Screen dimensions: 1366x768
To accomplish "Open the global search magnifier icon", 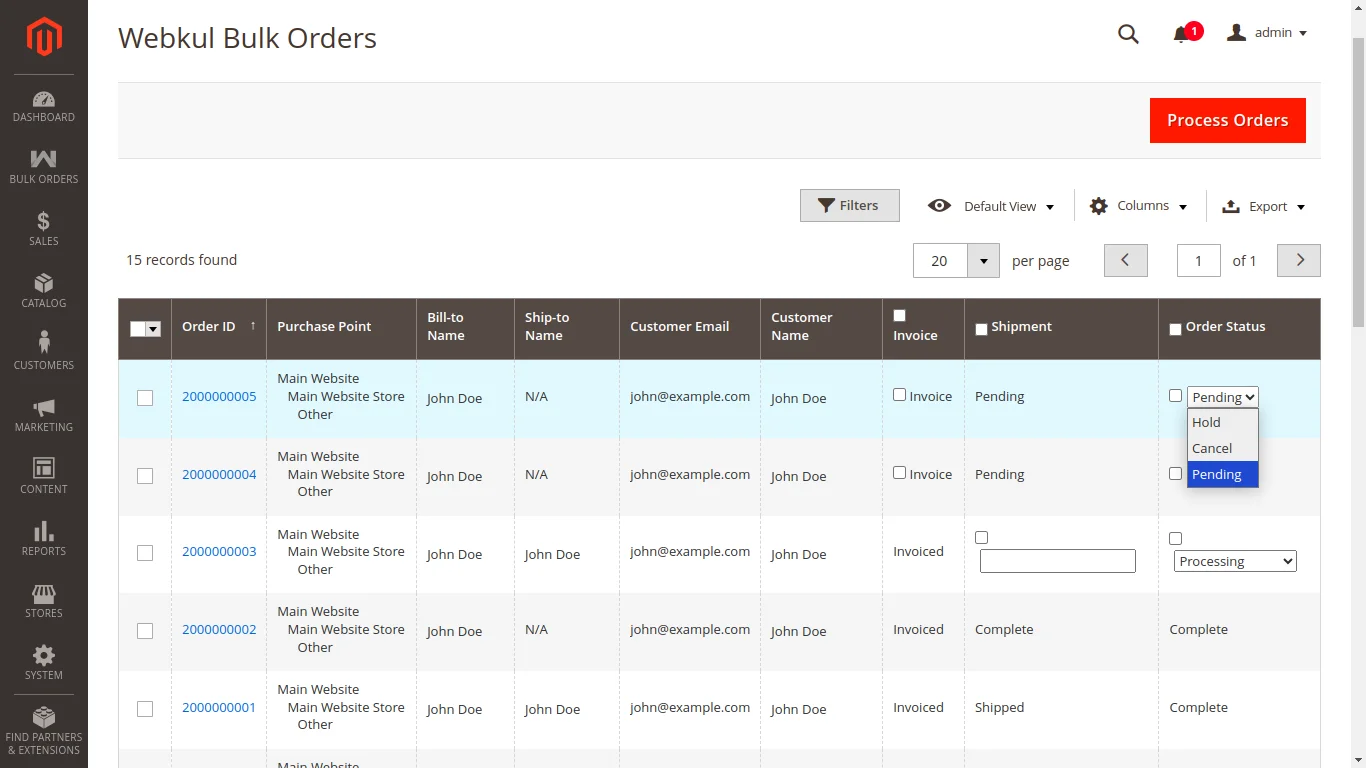I will (x=1128, y=33).
